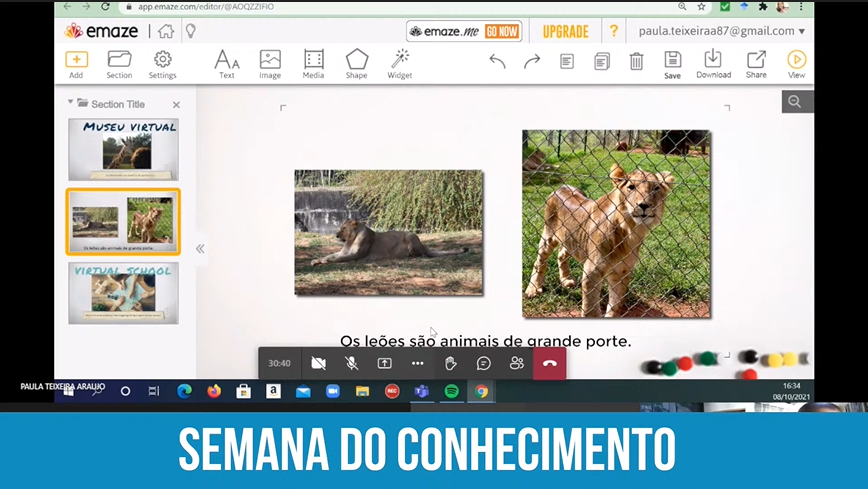Open more actions in the call bar
The height and width of the screenshot is (489, 868).
click(x=417, y=363)
